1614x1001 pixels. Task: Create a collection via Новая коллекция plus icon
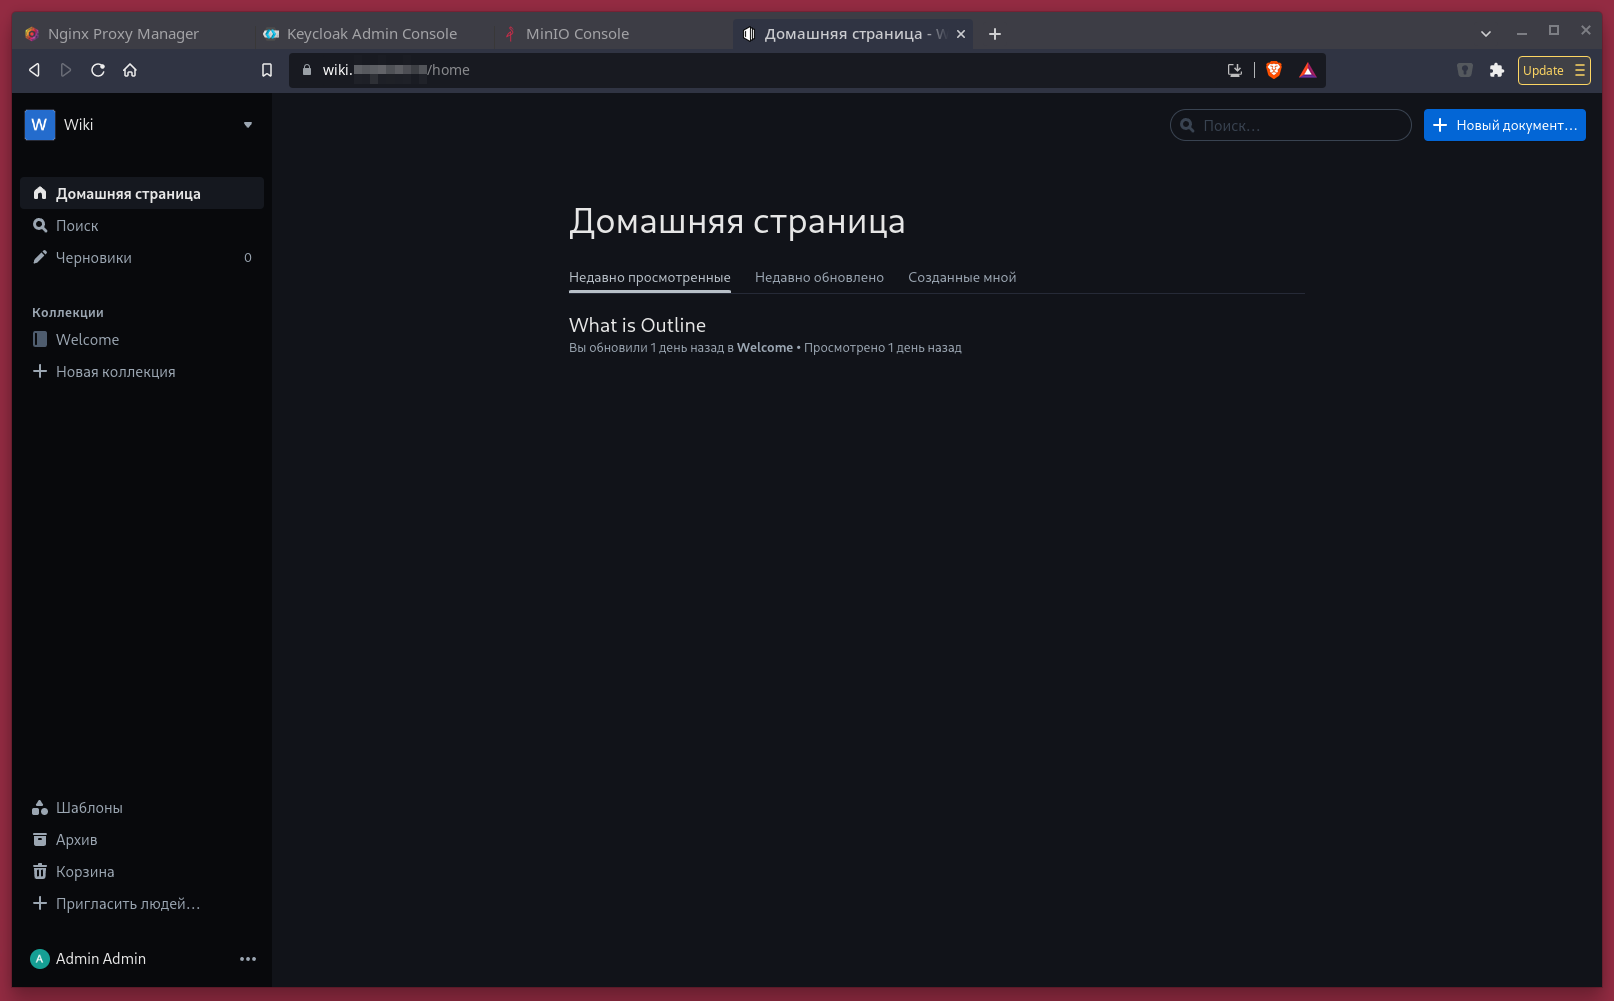(40, 371)
